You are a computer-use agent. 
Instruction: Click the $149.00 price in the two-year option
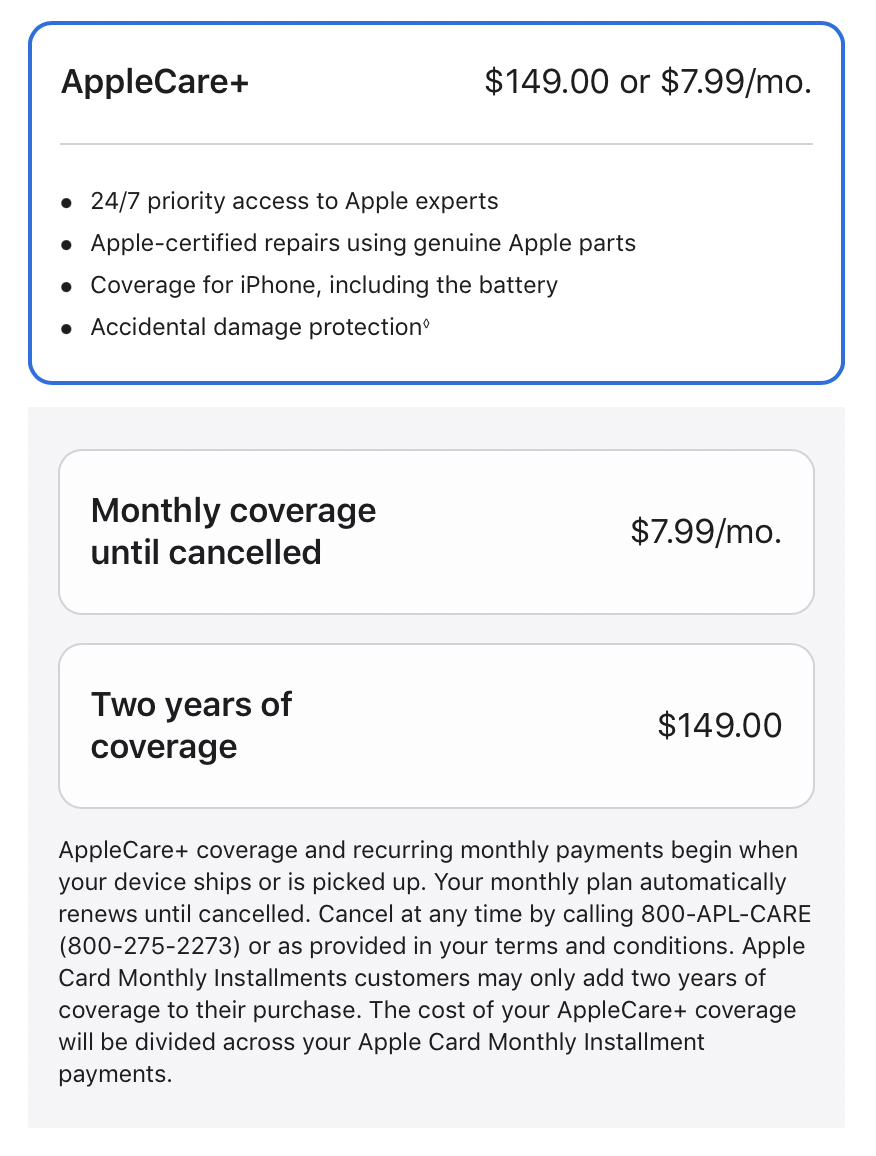(x=719, y=726)
